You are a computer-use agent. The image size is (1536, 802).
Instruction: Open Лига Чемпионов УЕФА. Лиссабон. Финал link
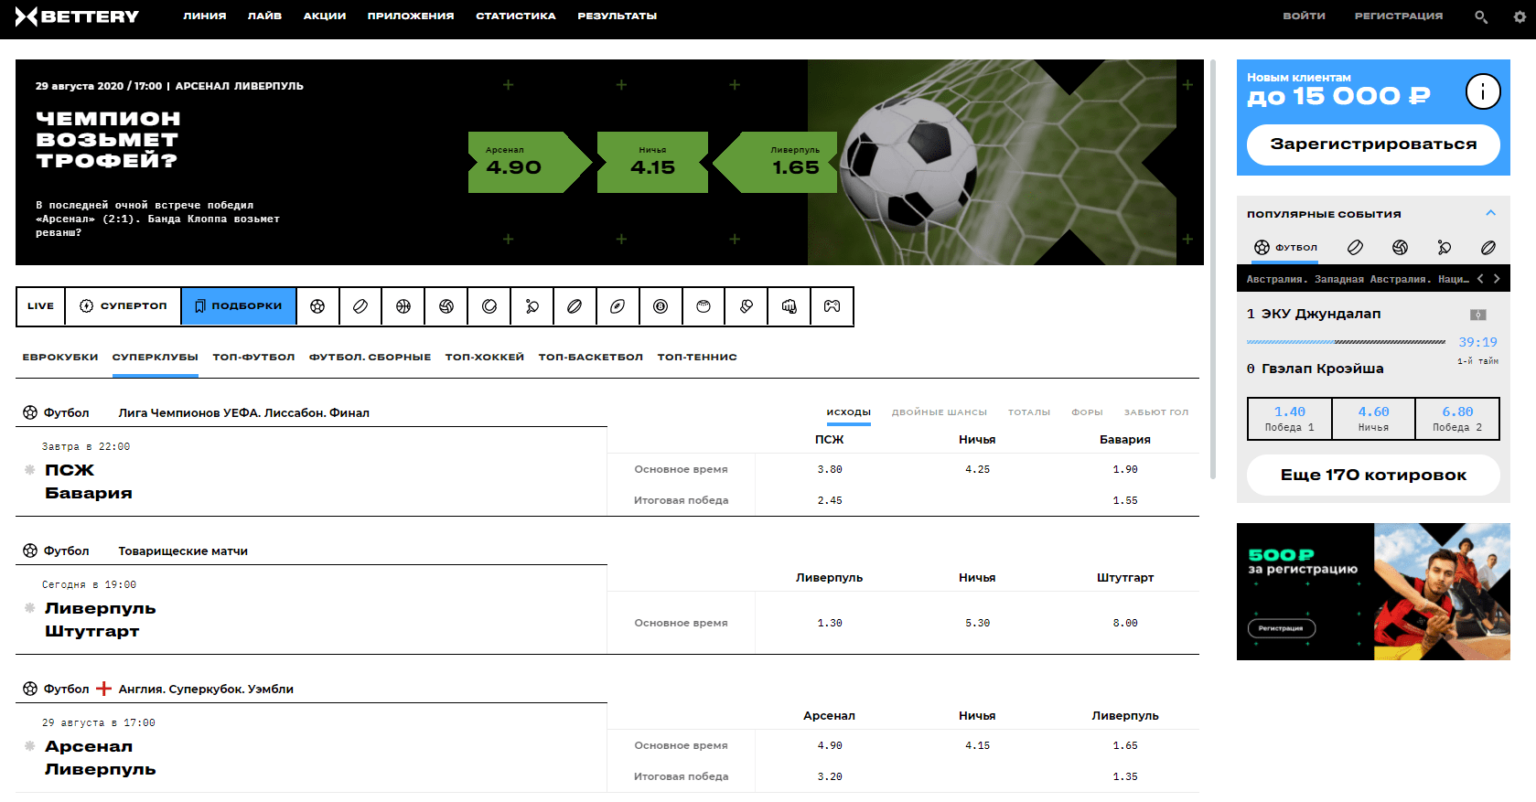(244, 413)
